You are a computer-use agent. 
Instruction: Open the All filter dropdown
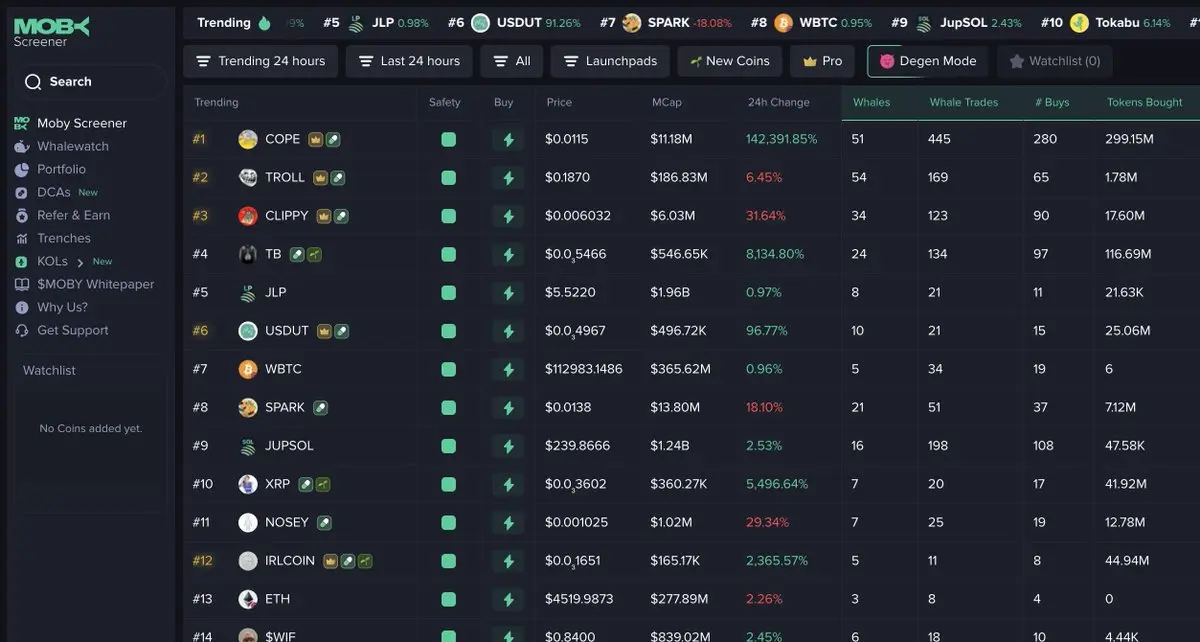[x=512, y=61]
